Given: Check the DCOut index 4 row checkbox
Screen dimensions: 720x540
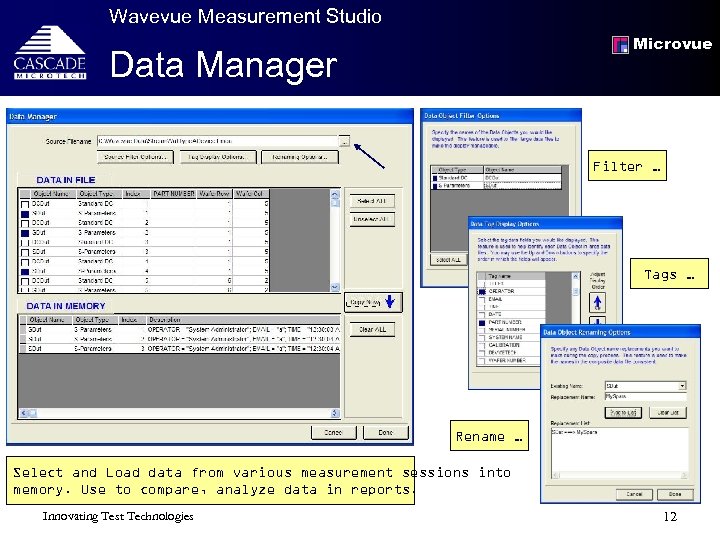Looking at the screenshot, I should point(25,262).
